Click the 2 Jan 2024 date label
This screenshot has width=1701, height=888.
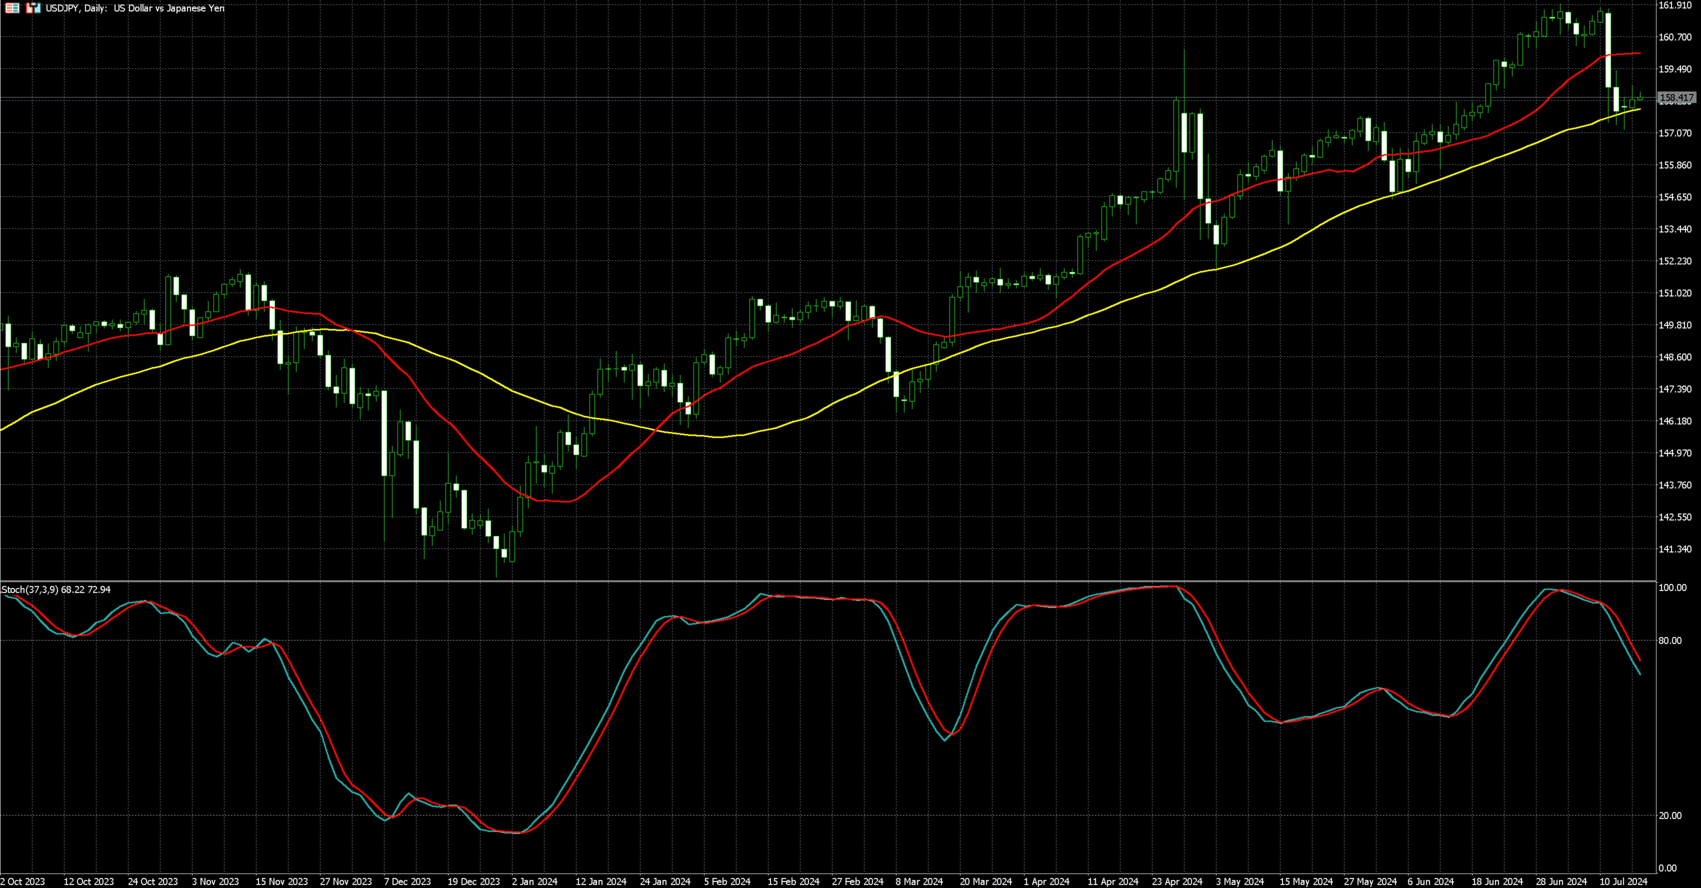(534, 881)
